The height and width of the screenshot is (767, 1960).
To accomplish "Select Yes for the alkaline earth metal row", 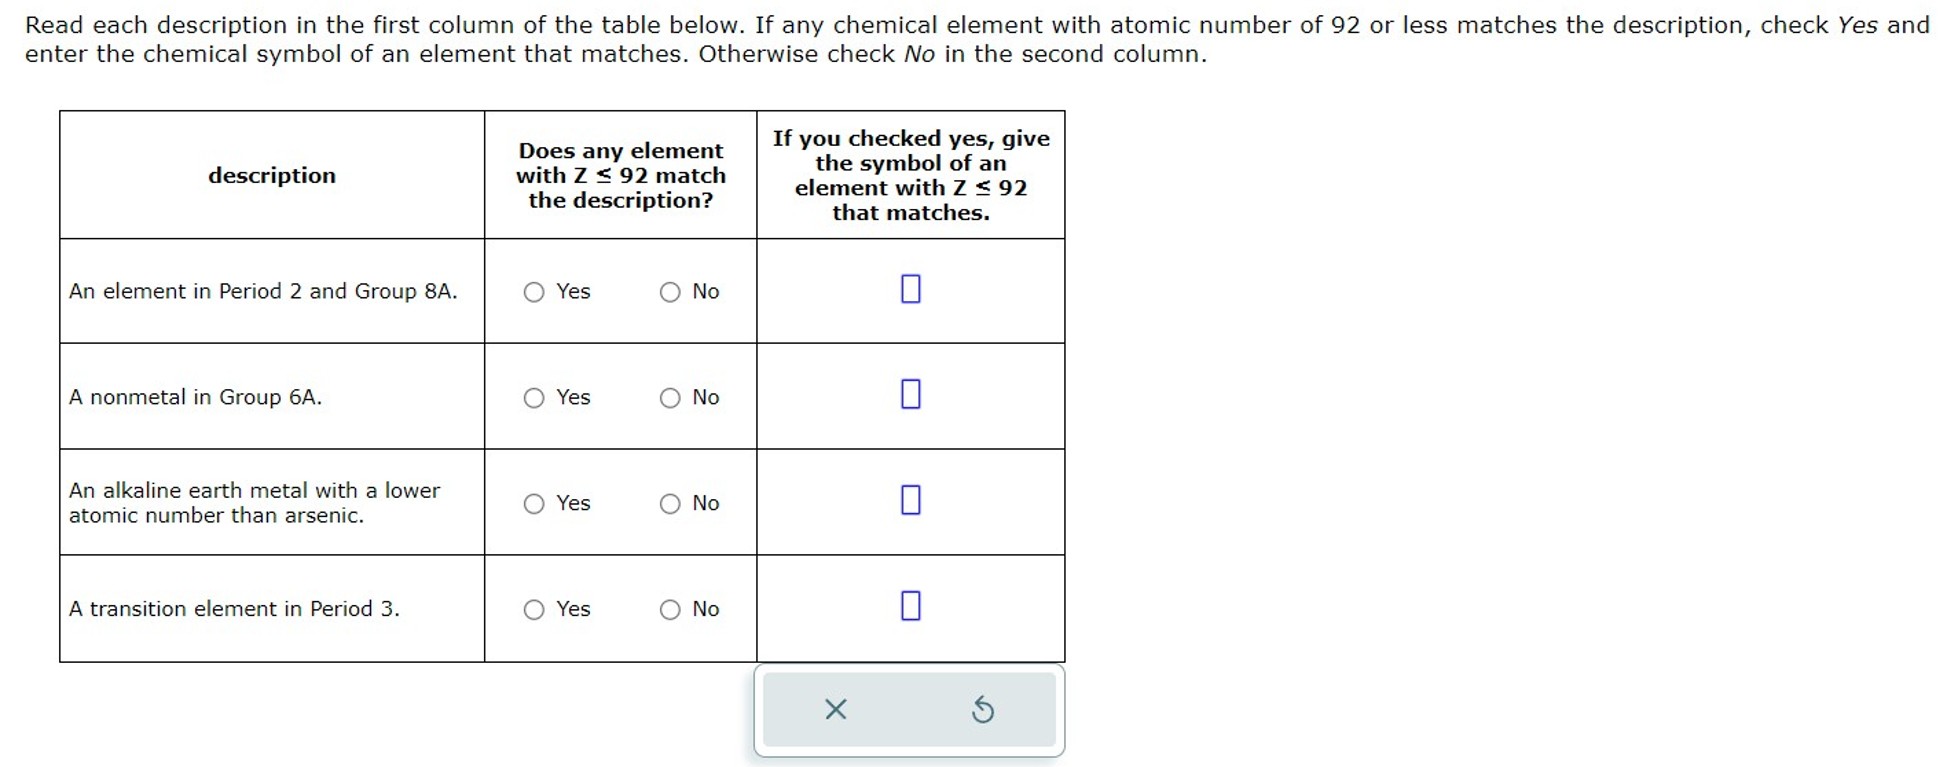I will coord(534,503).
